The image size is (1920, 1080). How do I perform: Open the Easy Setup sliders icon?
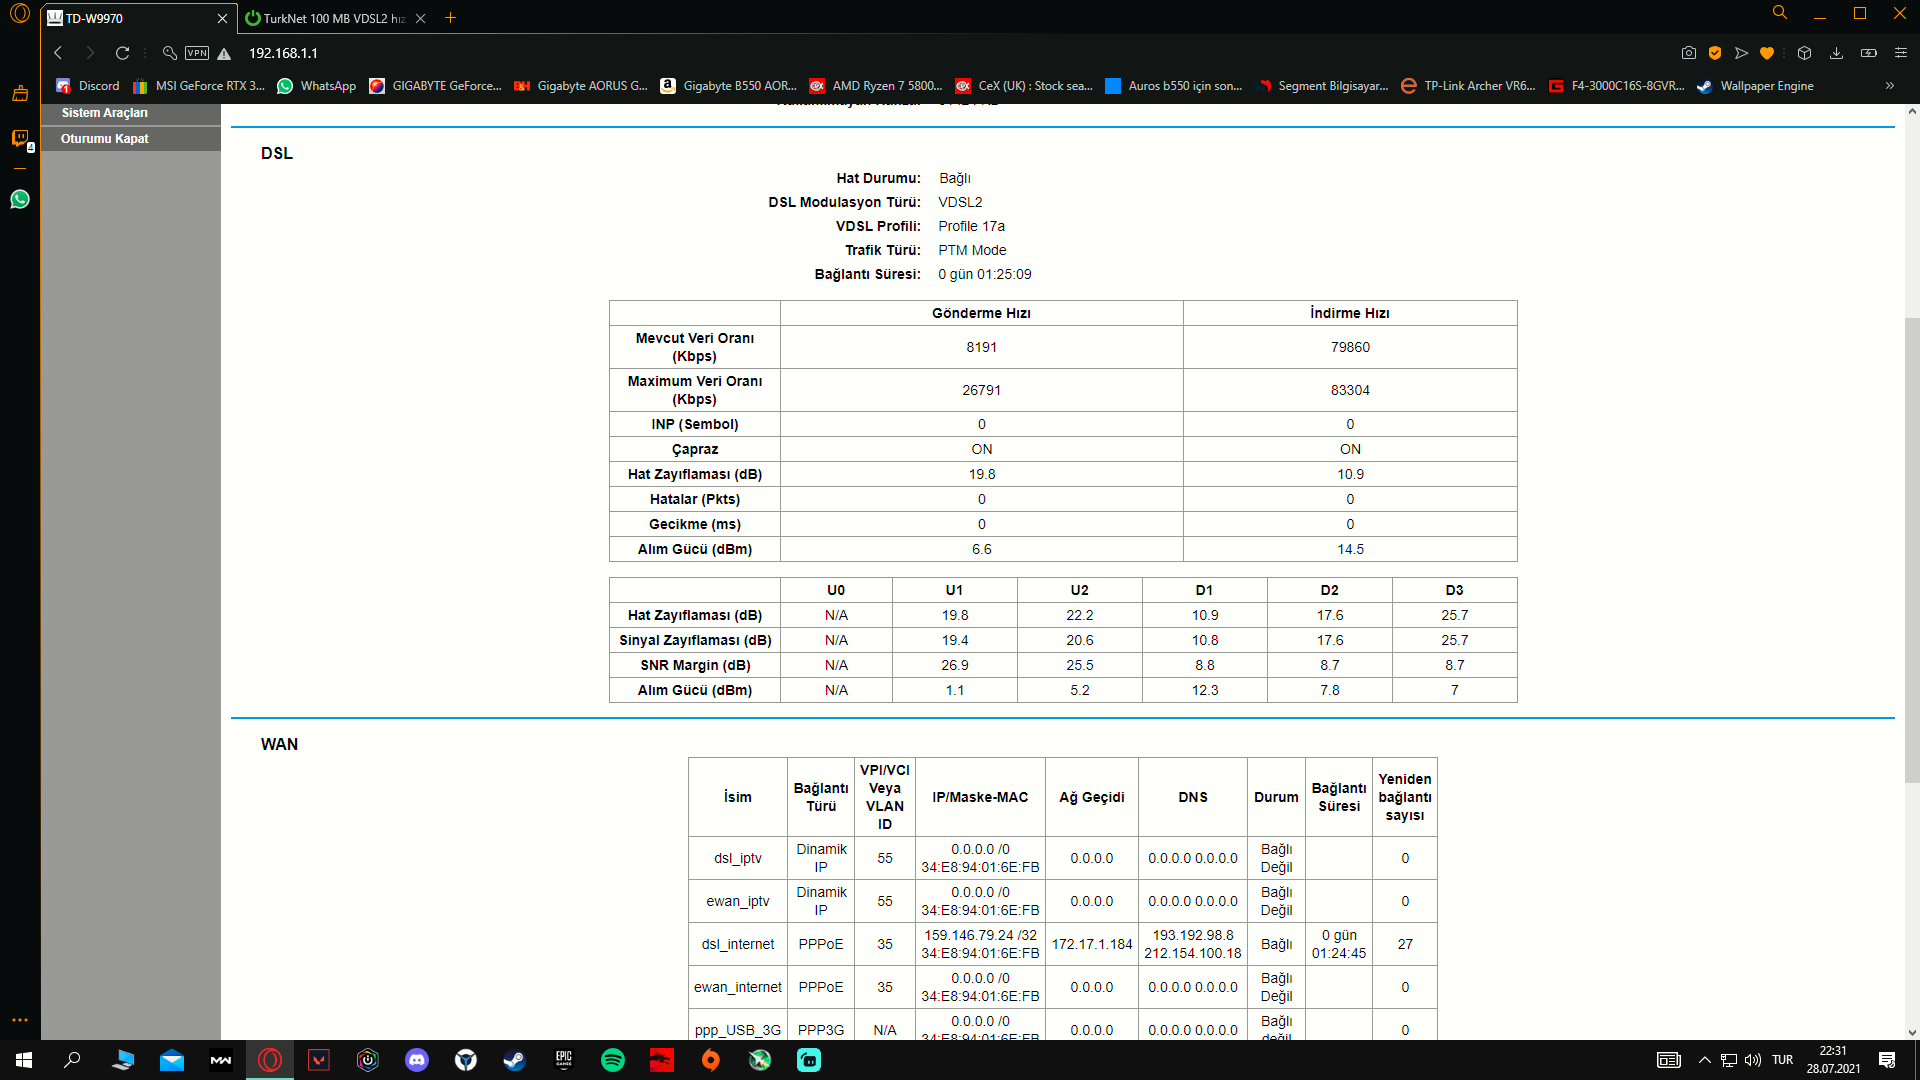tap(1901, 53)
